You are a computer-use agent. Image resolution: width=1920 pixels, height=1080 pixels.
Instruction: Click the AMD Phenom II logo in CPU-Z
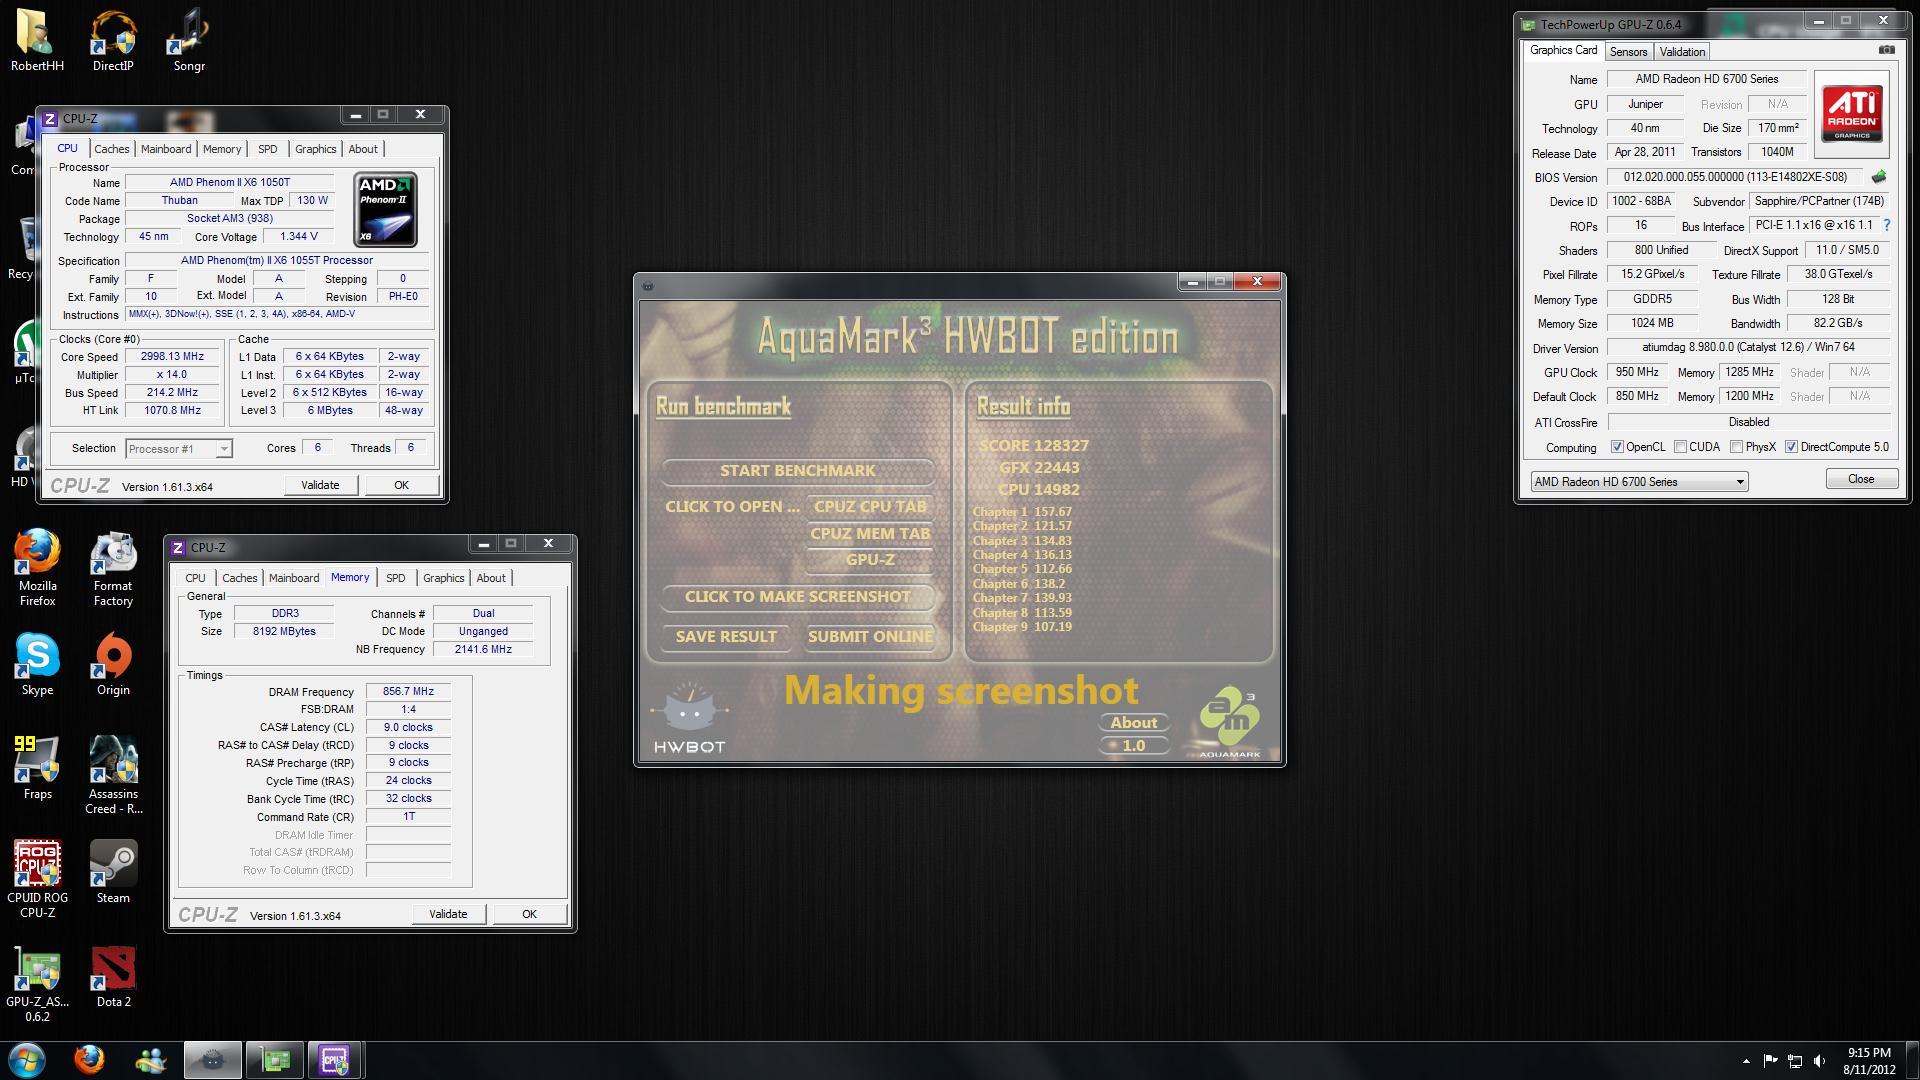385,209
